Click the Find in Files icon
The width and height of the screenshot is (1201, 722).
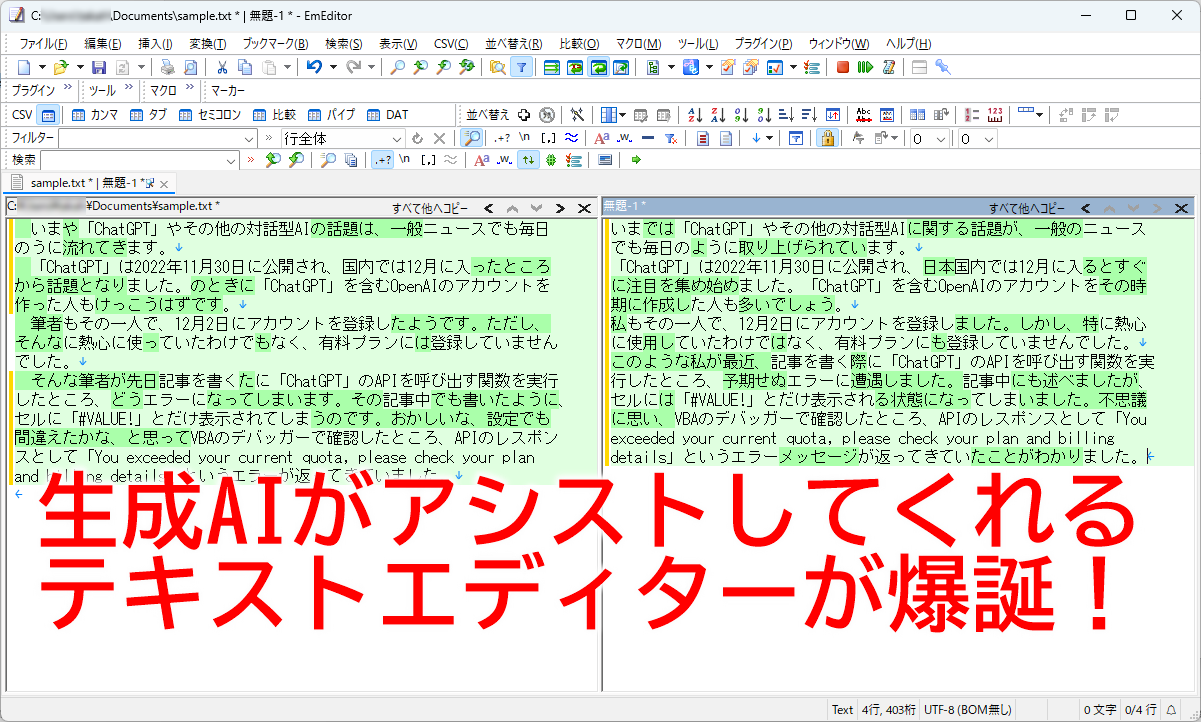pyautogui.click(x=497, y=67)
